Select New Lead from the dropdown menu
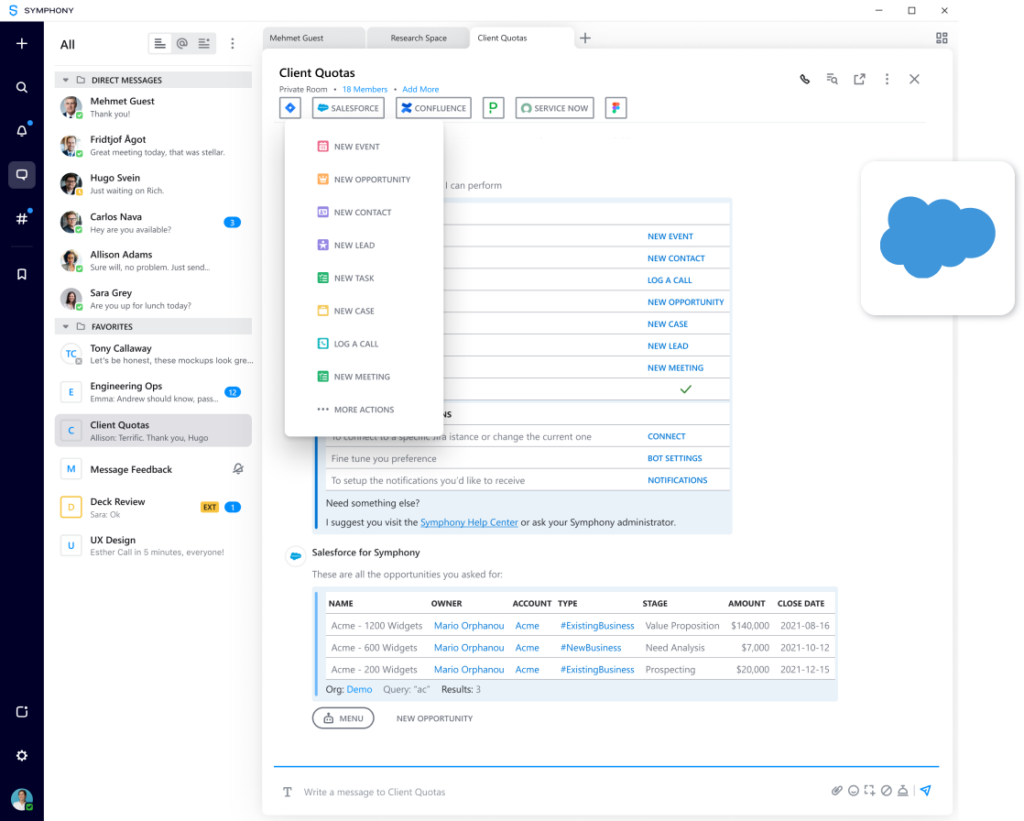 point(354,245)
